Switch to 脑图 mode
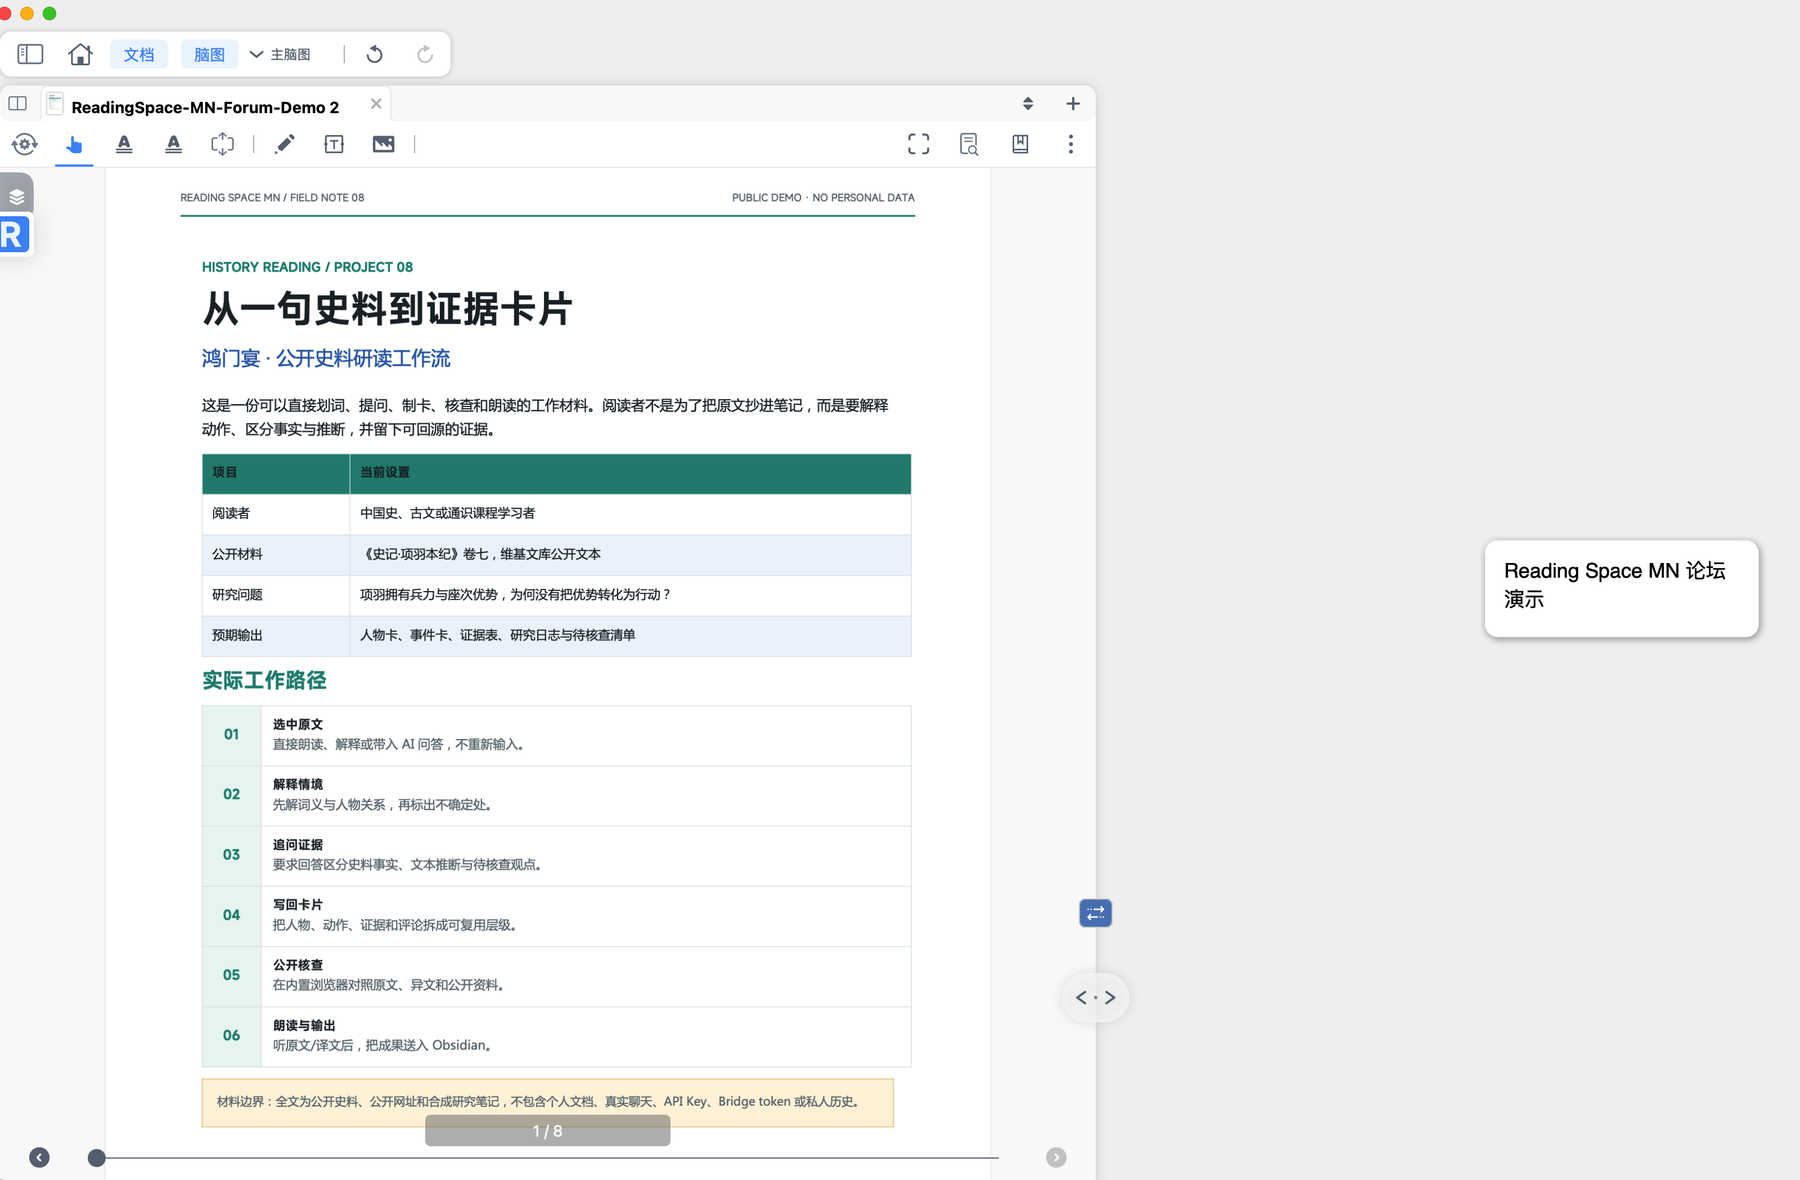 click(x=209, y=54)
